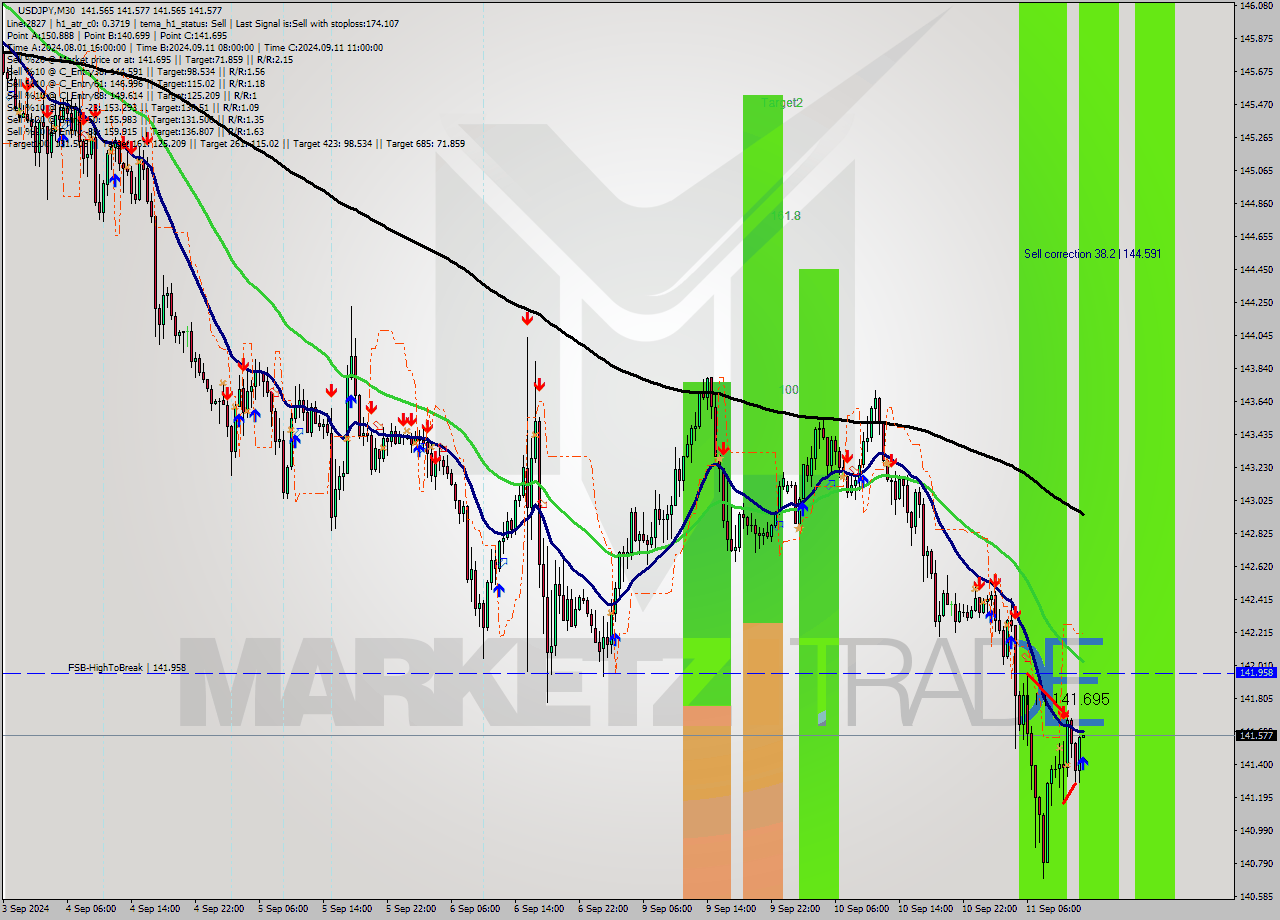Select the '100' Fibonacci level label
1280x920 pixels.
[x=789, y=389]
